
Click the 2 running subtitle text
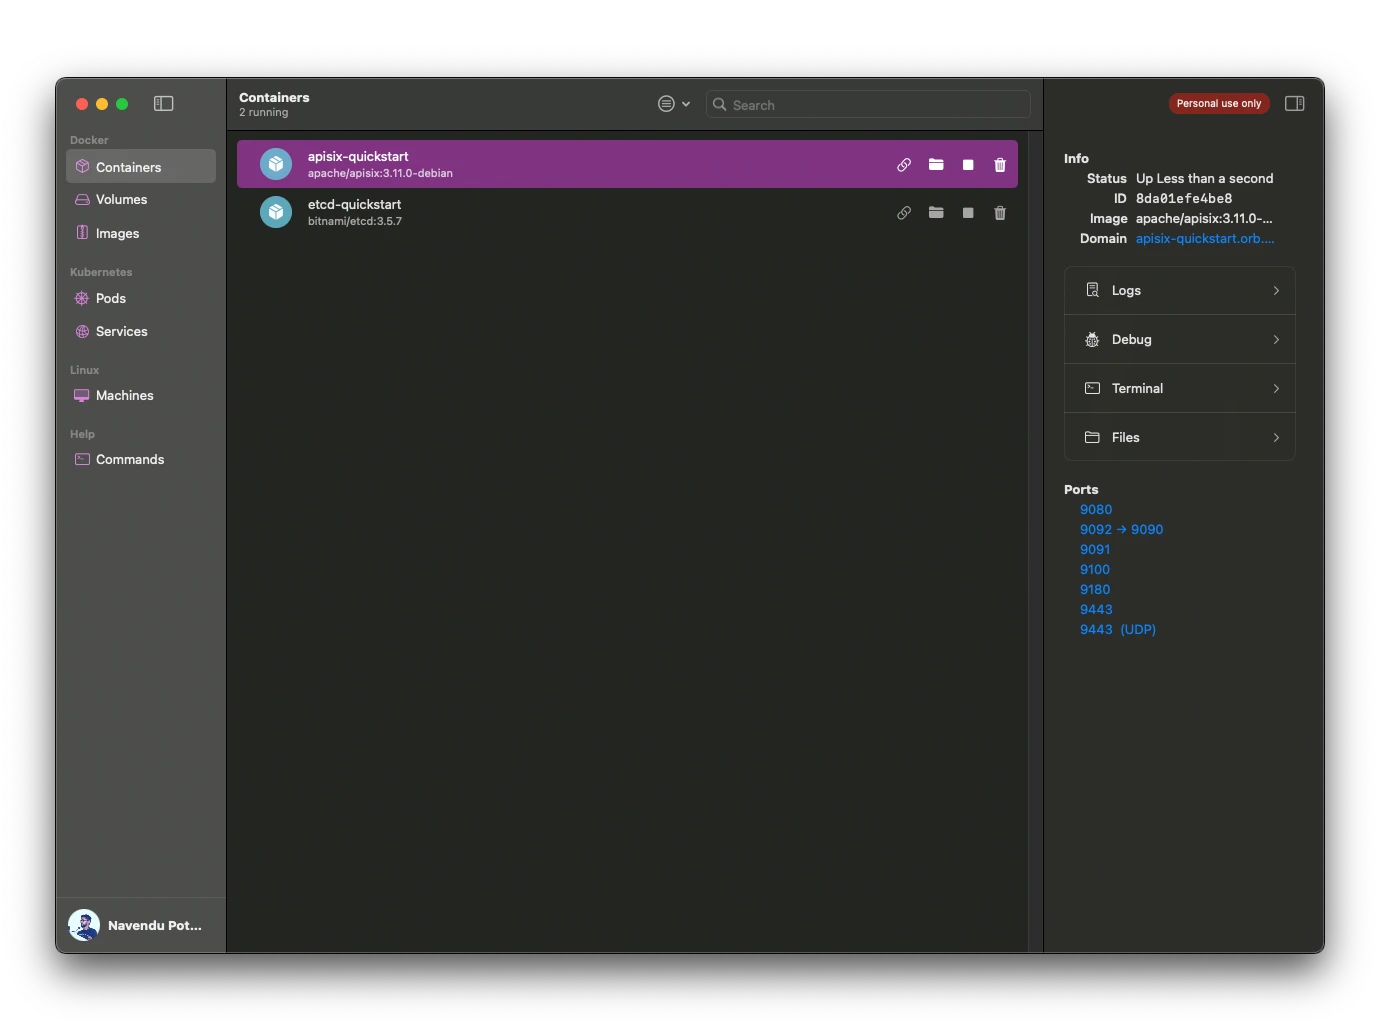(x=264, y=112)
